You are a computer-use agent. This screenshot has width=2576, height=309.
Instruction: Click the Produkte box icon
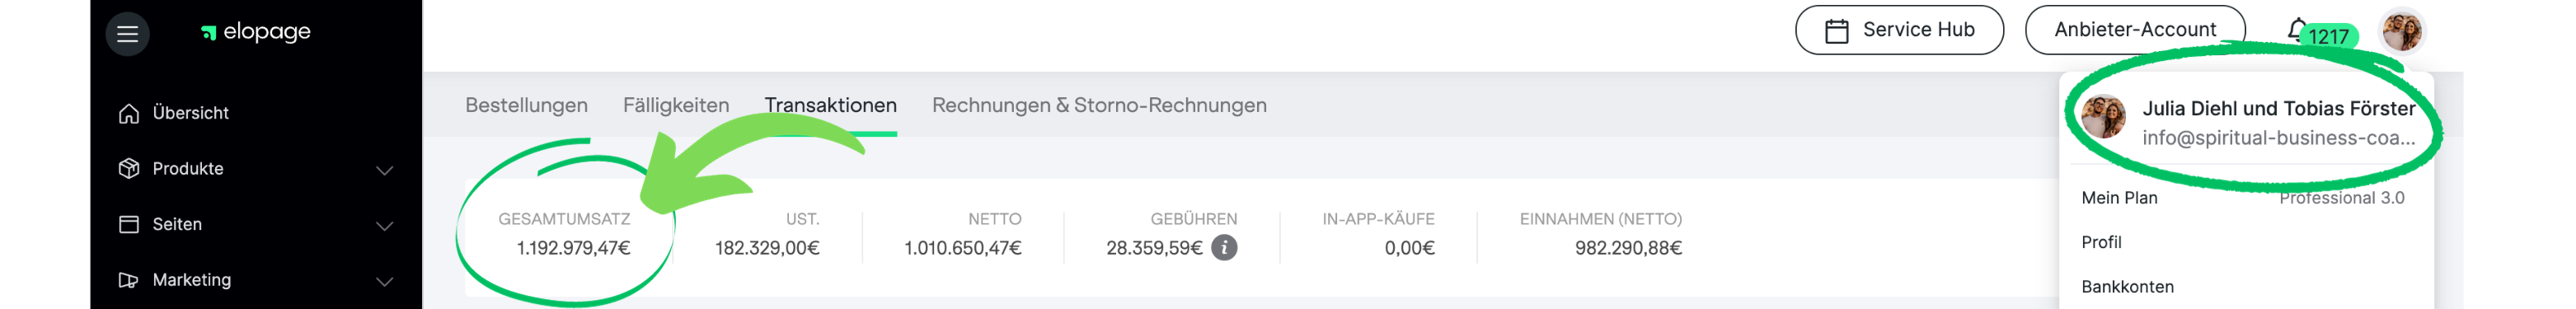click(128, 168)
